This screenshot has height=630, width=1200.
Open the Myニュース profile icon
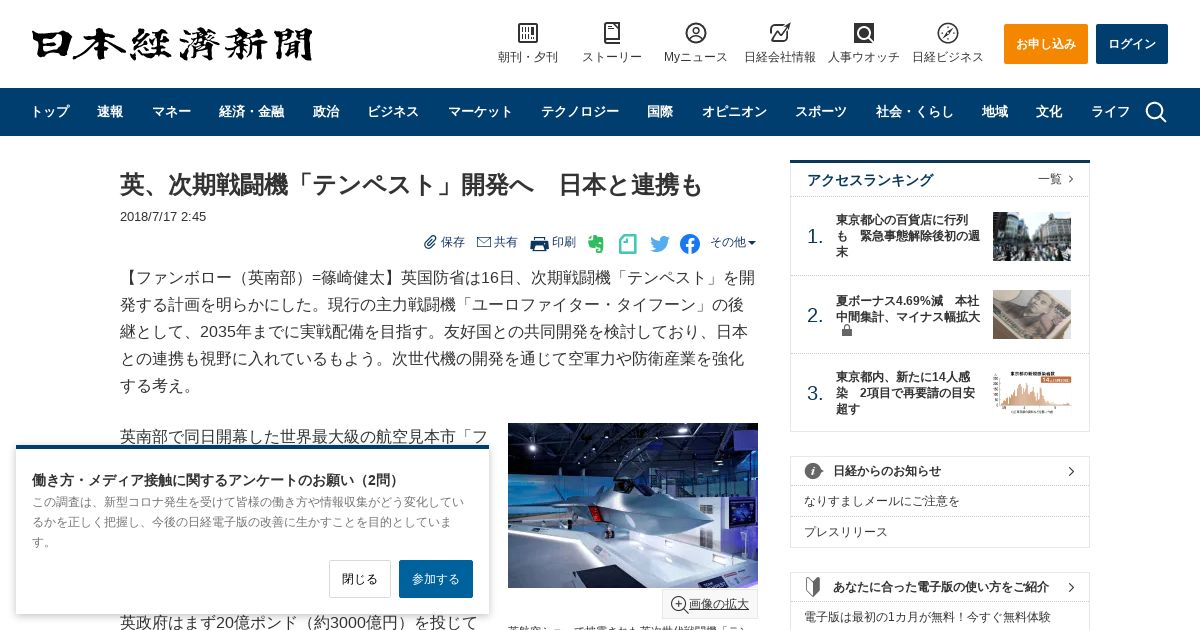click(x=696, y=33)
